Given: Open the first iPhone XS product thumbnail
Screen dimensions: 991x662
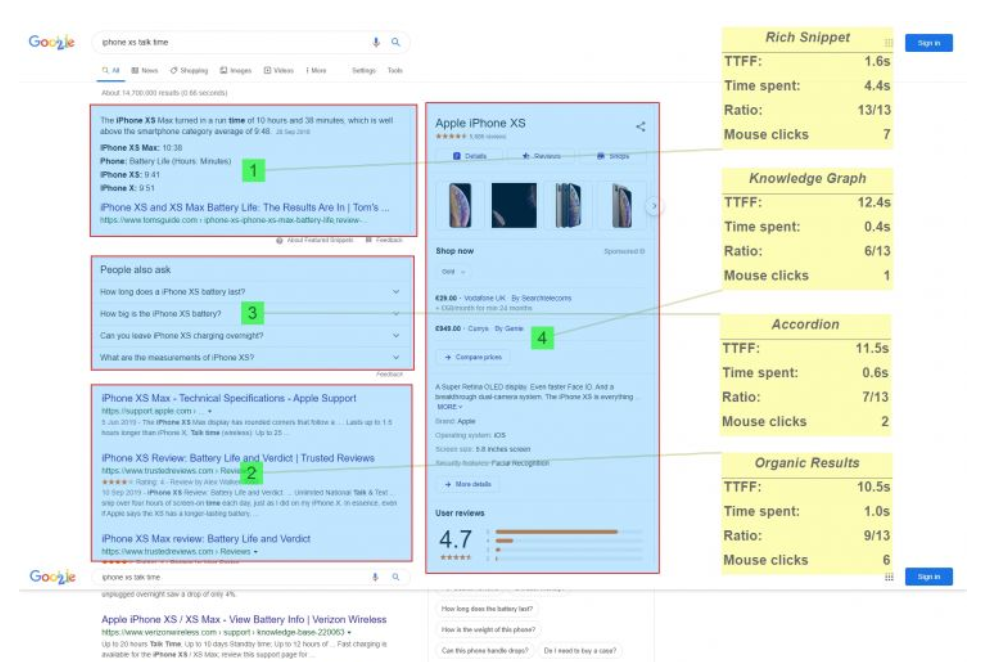Looking at the screenshot, I should coord(459,205).
